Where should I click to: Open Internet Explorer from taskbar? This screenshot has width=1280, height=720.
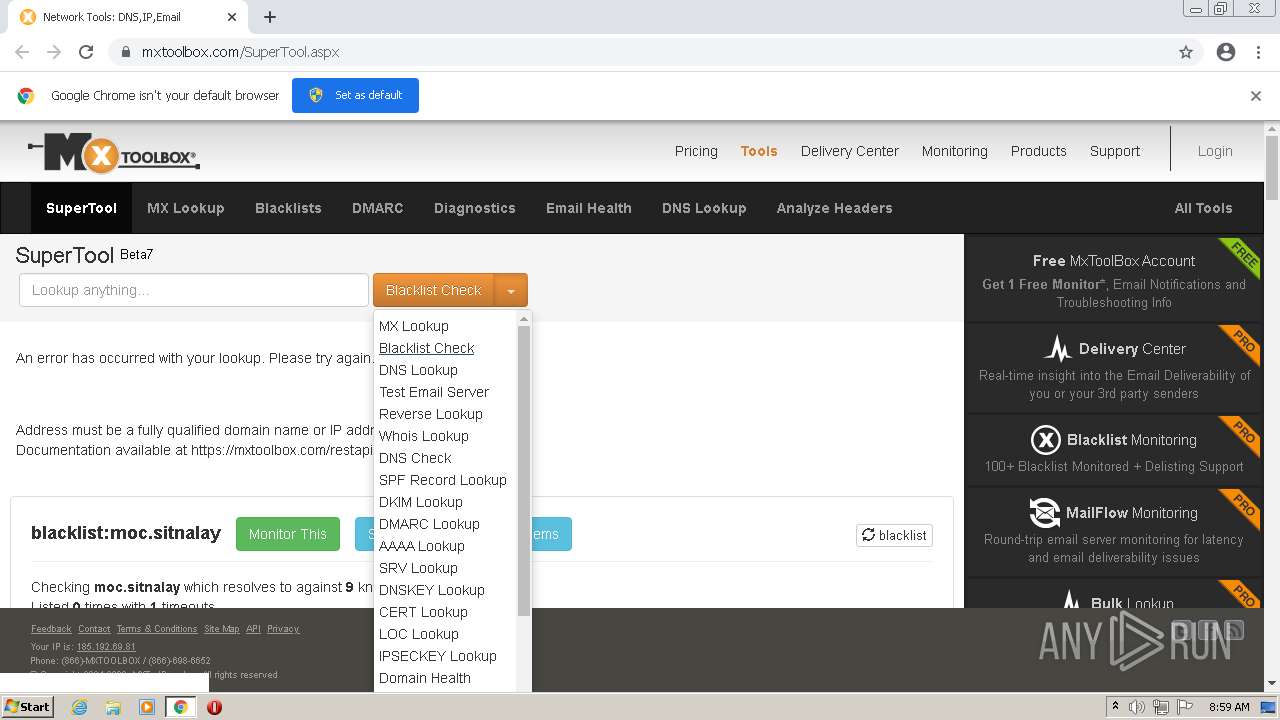(80, 707)
